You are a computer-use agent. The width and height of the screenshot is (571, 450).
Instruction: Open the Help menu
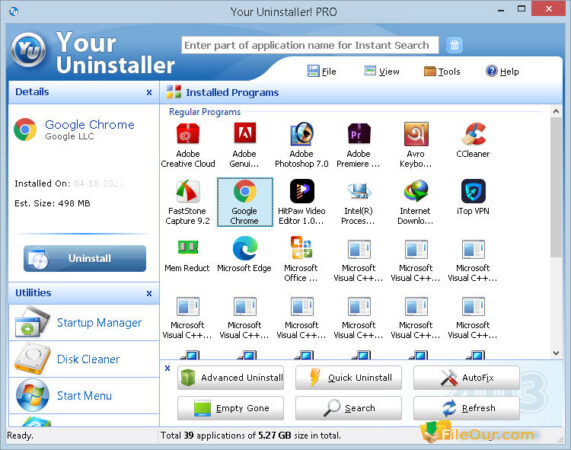click(x=502, y=71)
